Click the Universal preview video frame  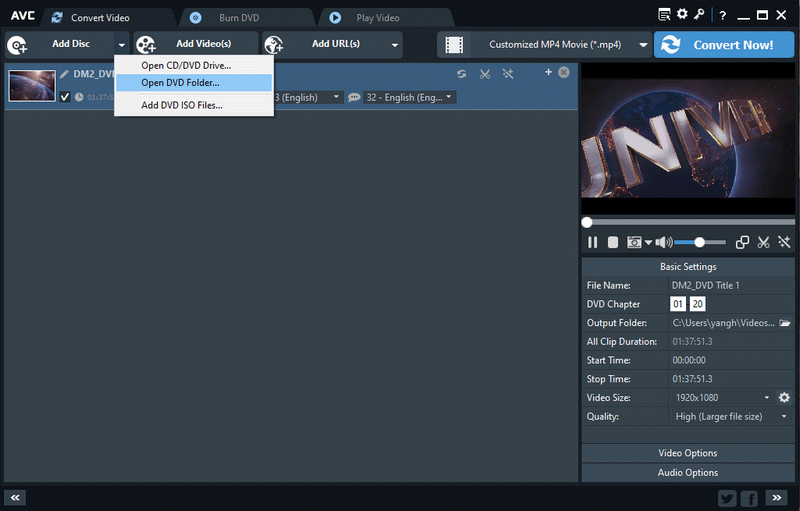(688, 138)
